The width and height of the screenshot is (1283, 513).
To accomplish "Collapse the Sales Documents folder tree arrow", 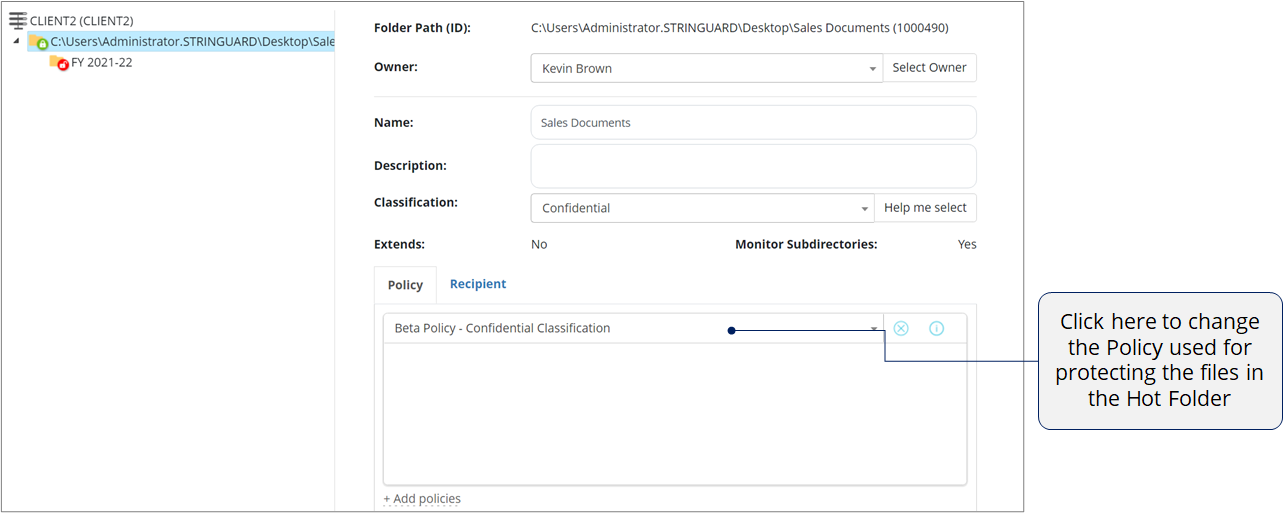I will [16, 42].
